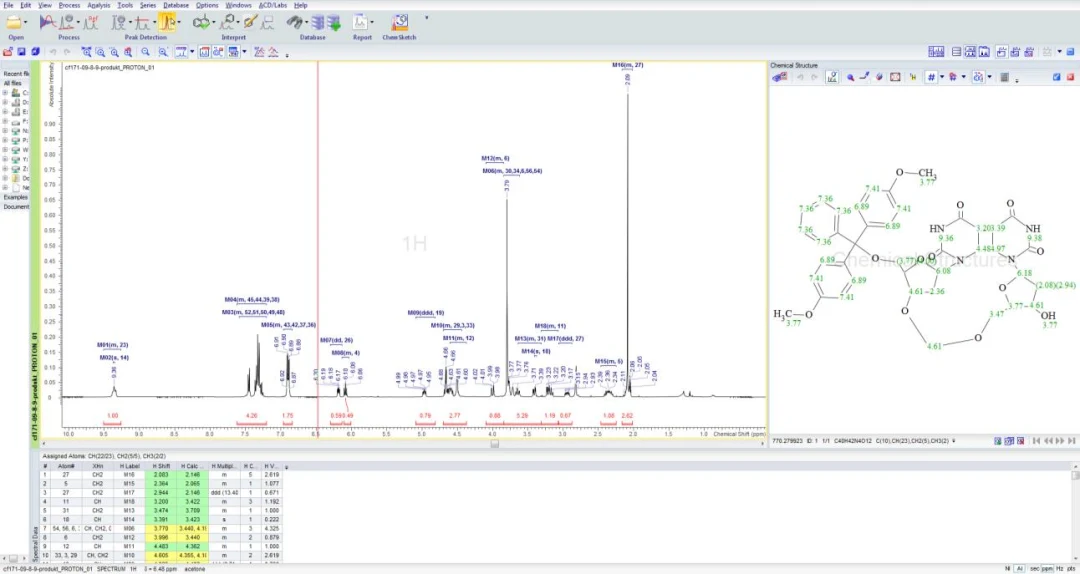1080x574 pixels.
Task: Select H Shift cell 2.083
Action: pyautogui.click(x=160, y=475)
